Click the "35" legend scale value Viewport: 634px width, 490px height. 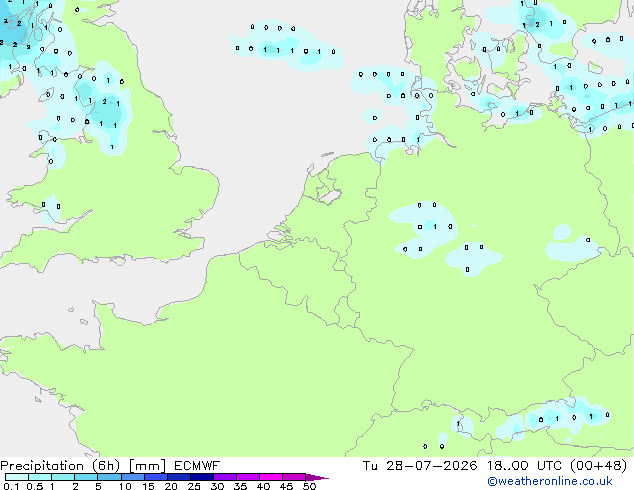tap(240, 486)
